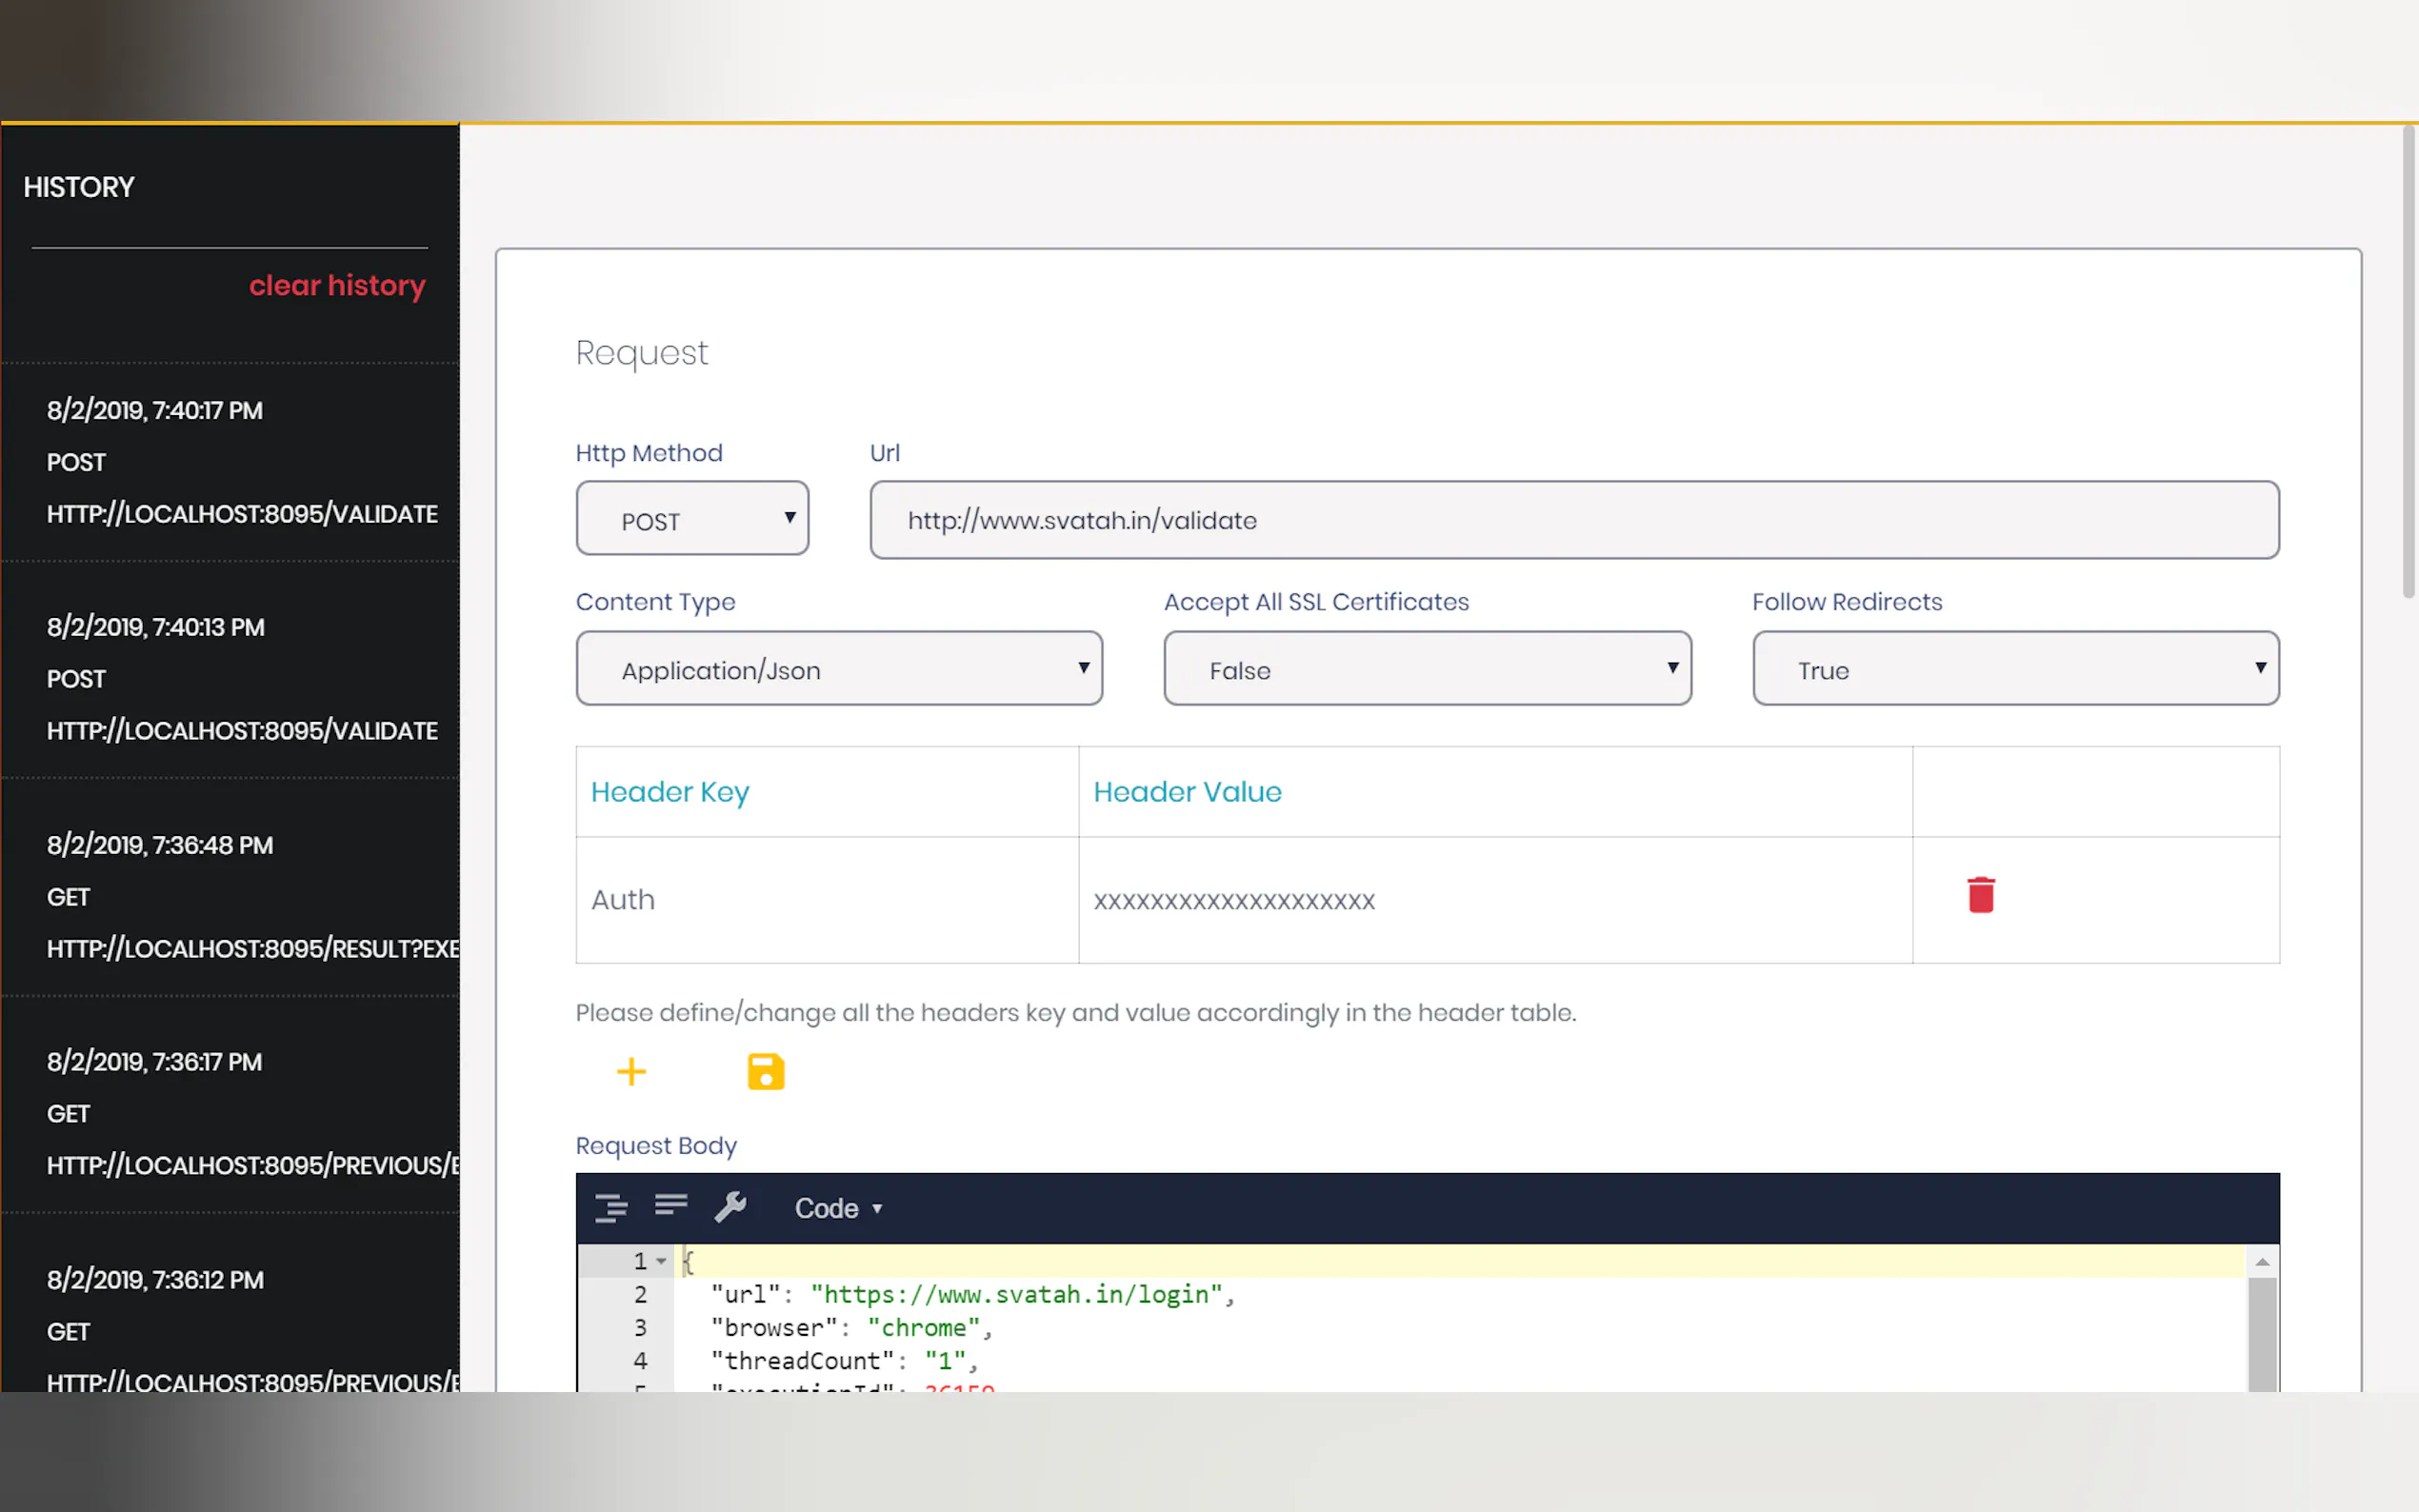The width and height of the screenshot is (2419, 1512).
Task: Save headers using the yellow floppy disk icon
Action: click(766, 1072)
